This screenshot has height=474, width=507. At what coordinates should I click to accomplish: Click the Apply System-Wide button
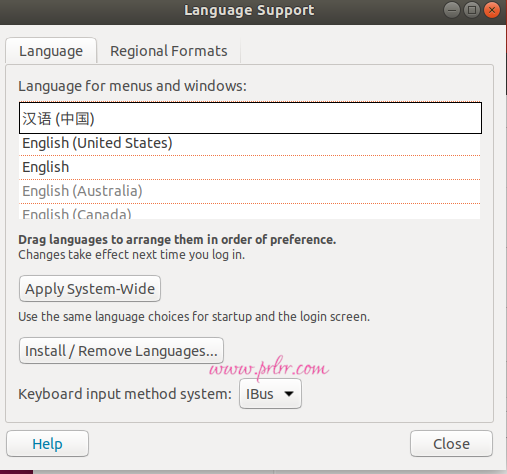(x=90, y=289)
